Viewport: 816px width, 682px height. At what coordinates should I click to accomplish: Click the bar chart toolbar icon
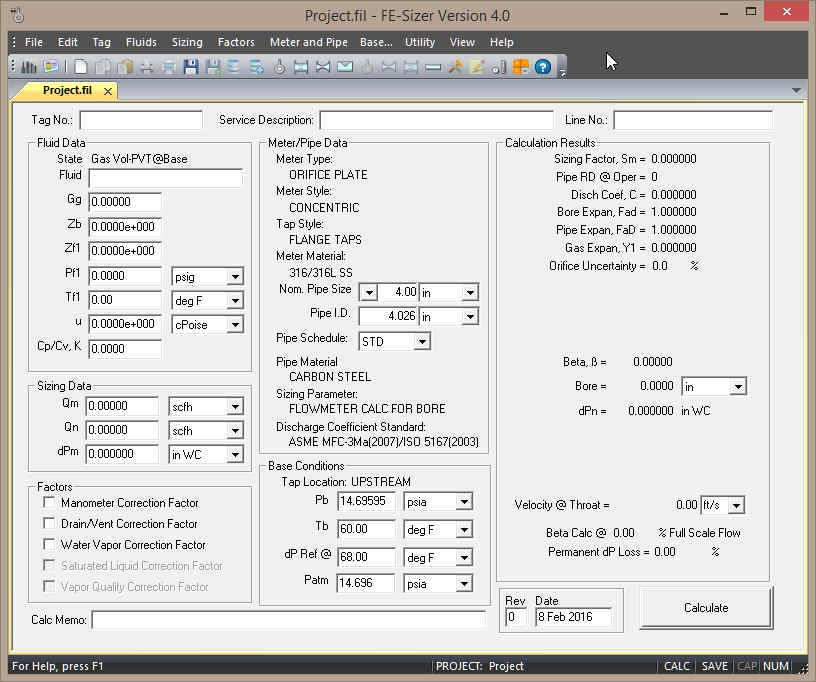tap(29, 67)
